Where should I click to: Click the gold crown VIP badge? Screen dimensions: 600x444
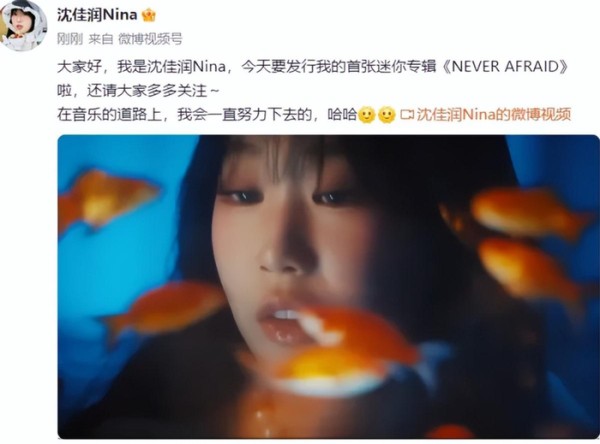(148, 16)
